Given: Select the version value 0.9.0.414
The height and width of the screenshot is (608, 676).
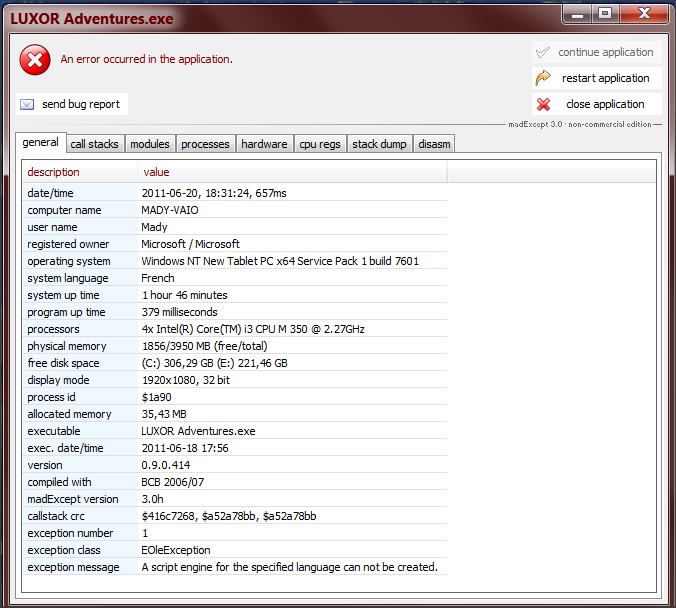Looking at the screenshot, I should tap(166, 465).
